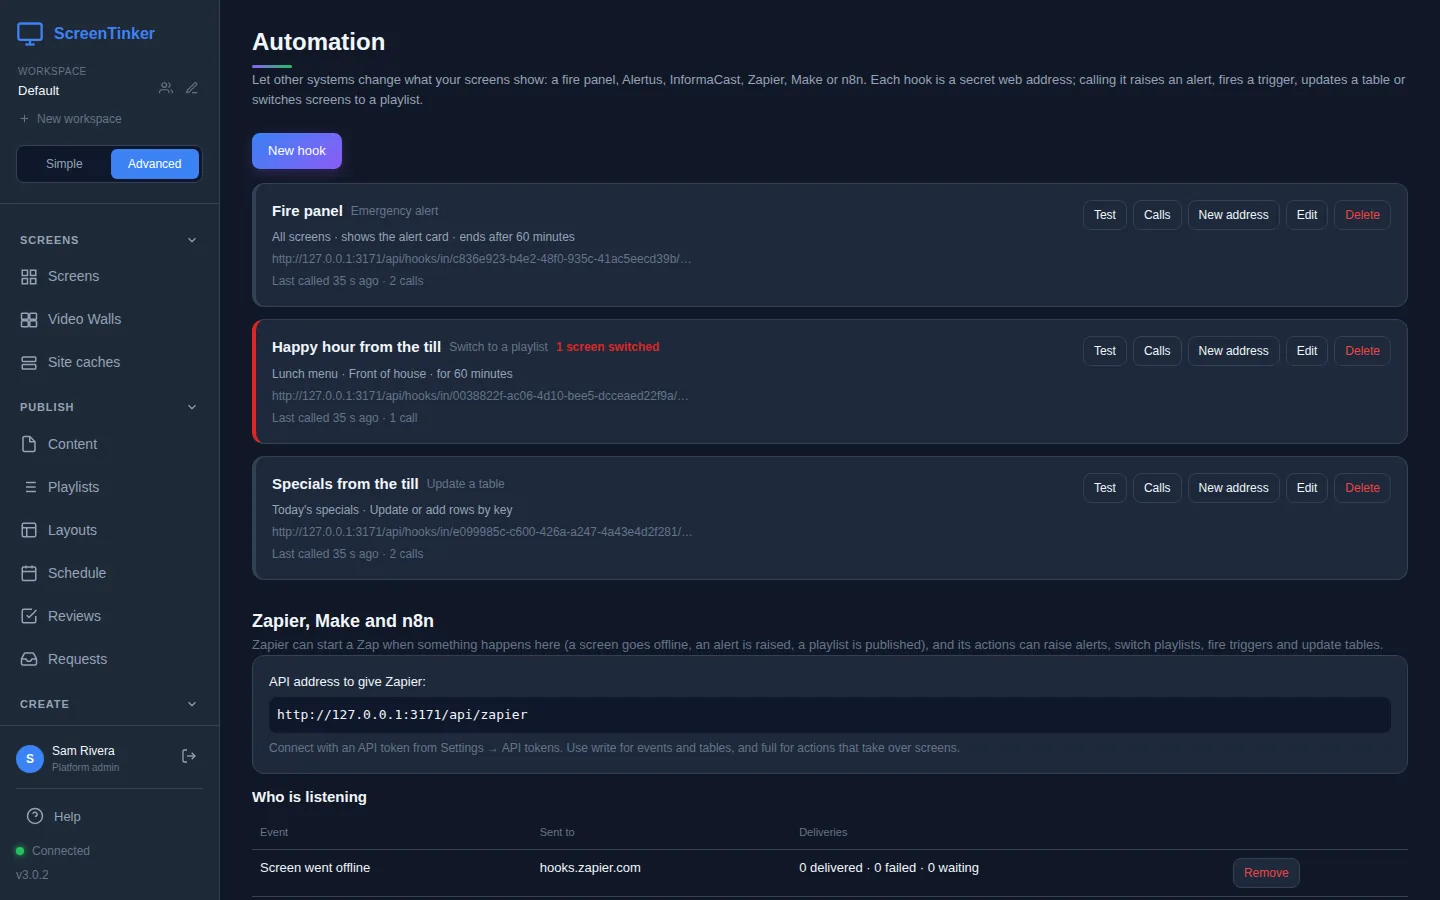Expand the CREATE section chevron

click(192, 704)
